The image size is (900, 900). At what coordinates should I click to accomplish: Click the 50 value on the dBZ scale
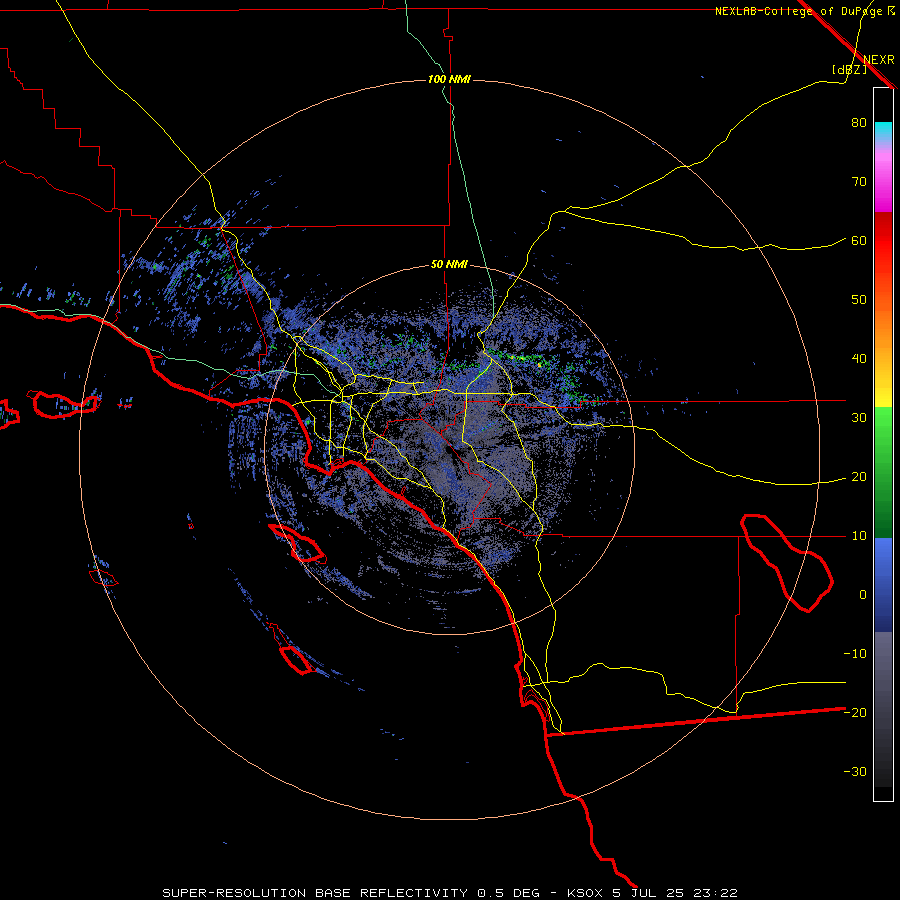click(x=859, y=300)
